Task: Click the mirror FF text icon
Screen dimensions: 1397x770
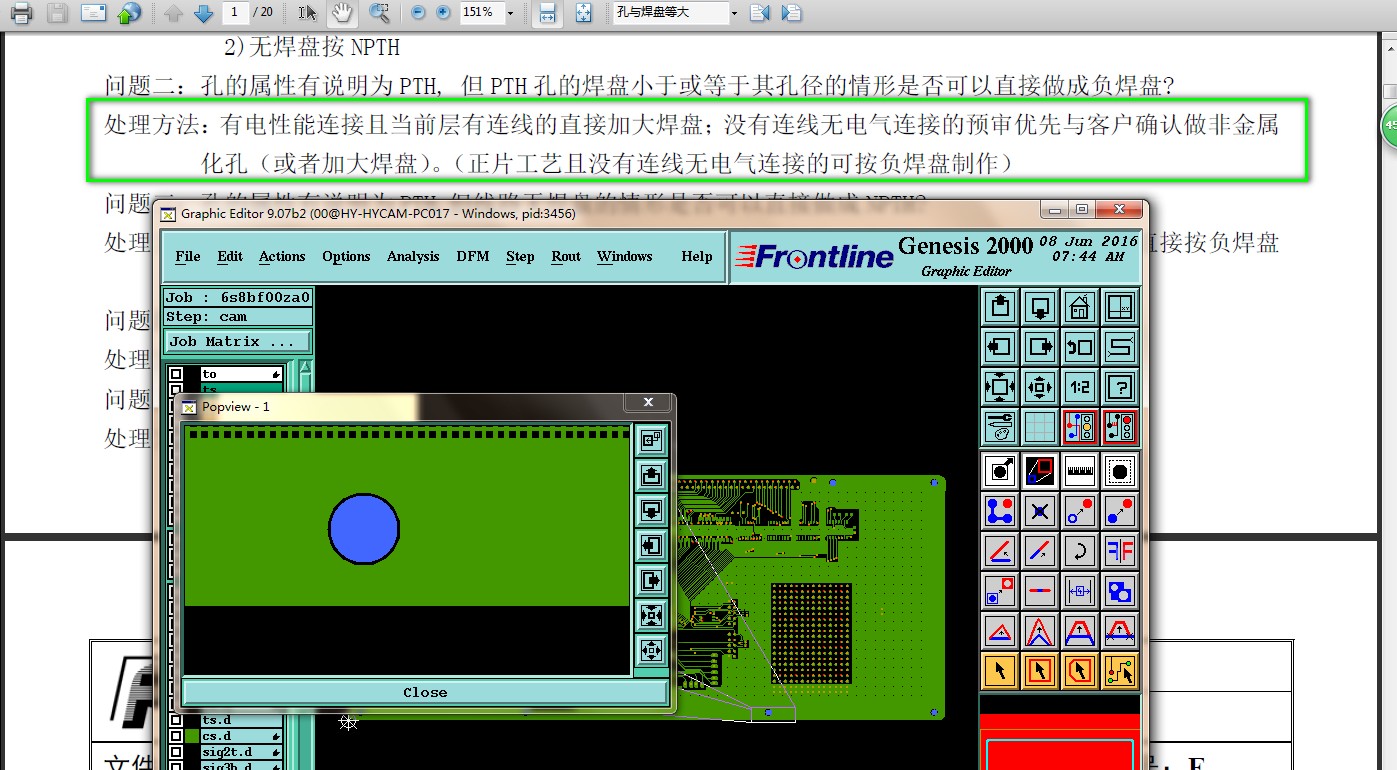Action: 1120,550
